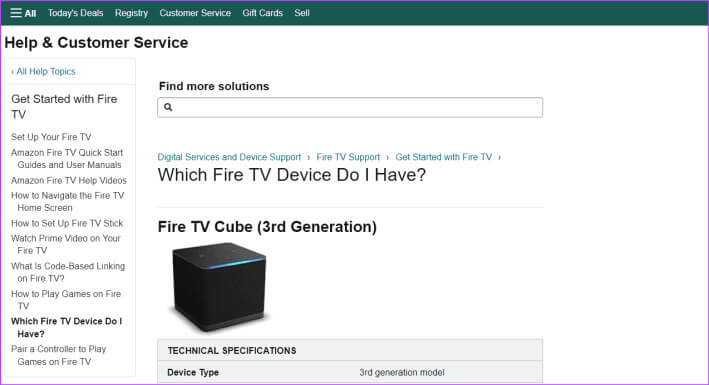Viewport: 709px width, 385px height.
Task: Click the Find more solutions label
Action: tap(214, 86)
